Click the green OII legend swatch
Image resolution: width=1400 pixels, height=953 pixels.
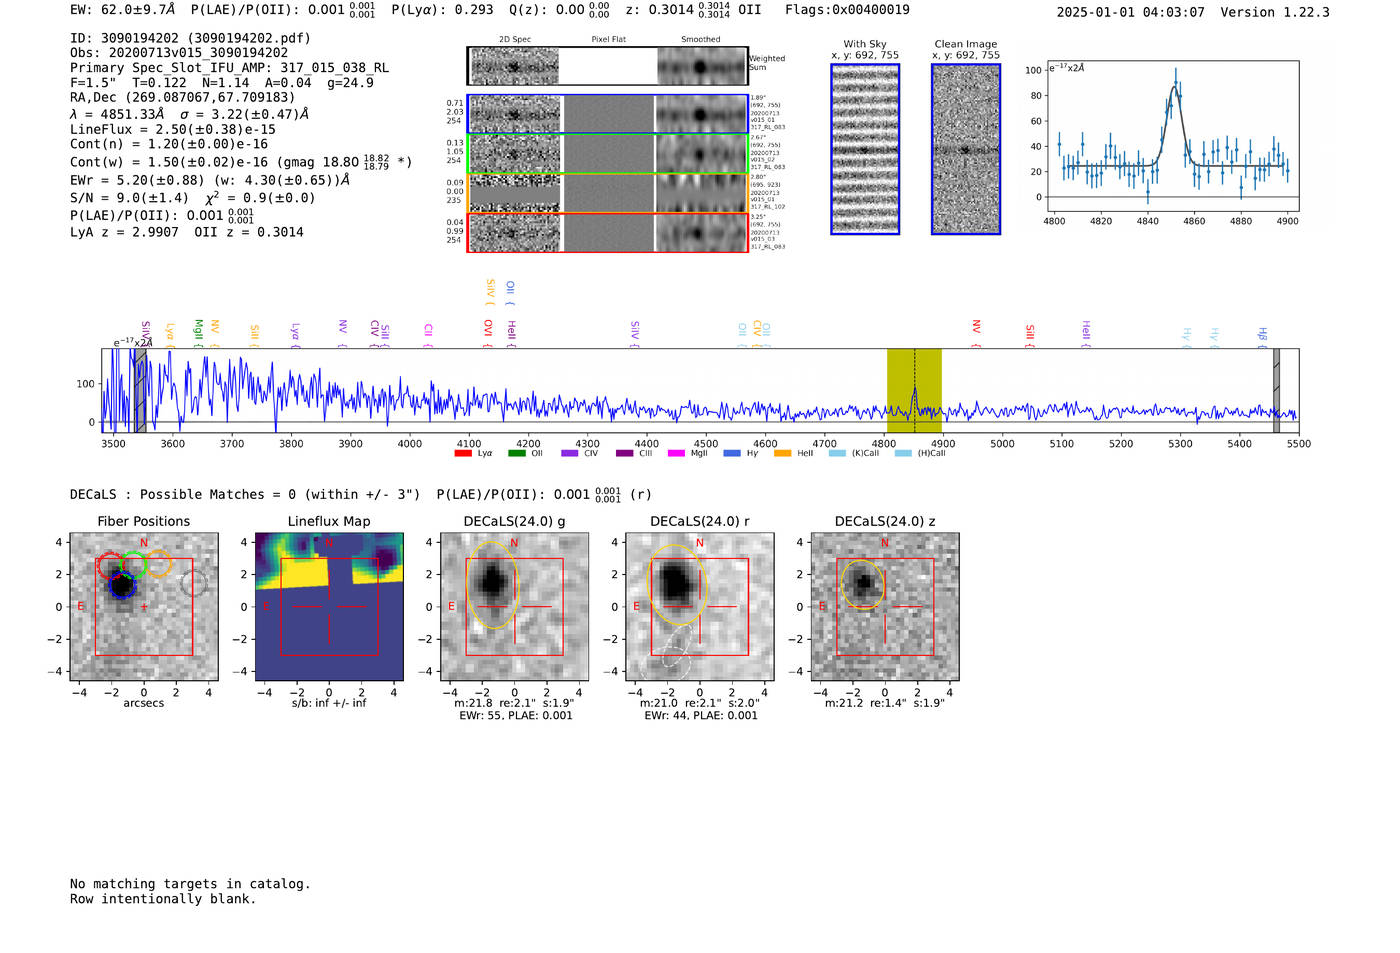[516, 453]
